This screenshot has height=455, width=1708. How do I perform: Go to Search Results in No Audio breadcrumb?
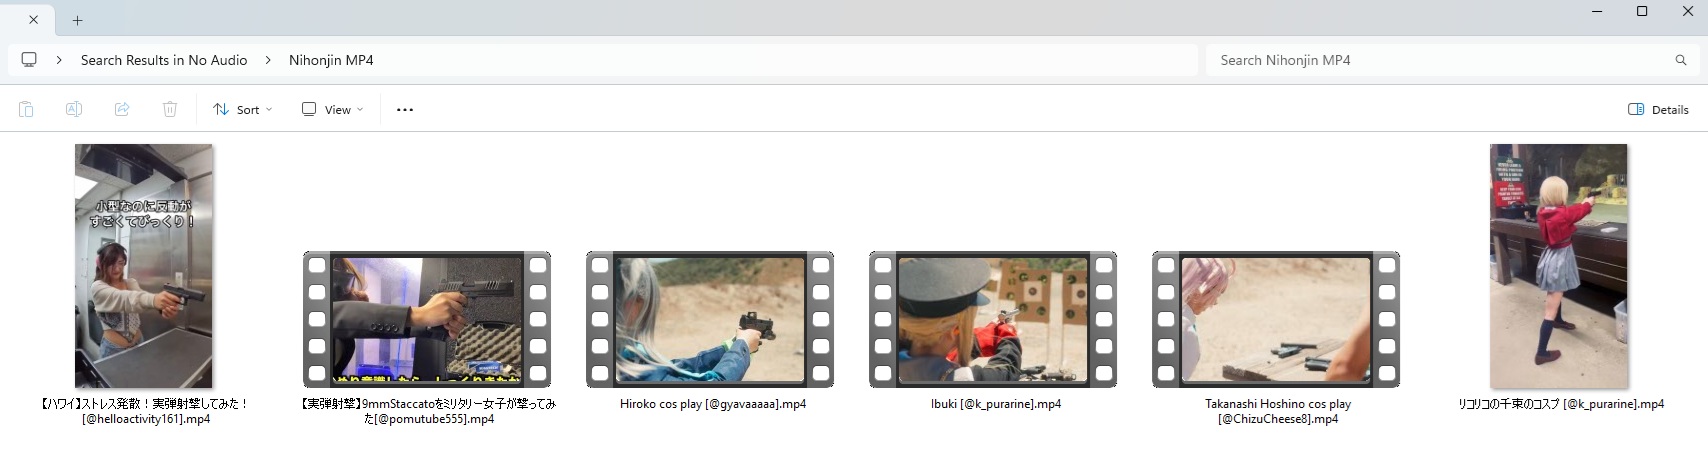point(164,60)
